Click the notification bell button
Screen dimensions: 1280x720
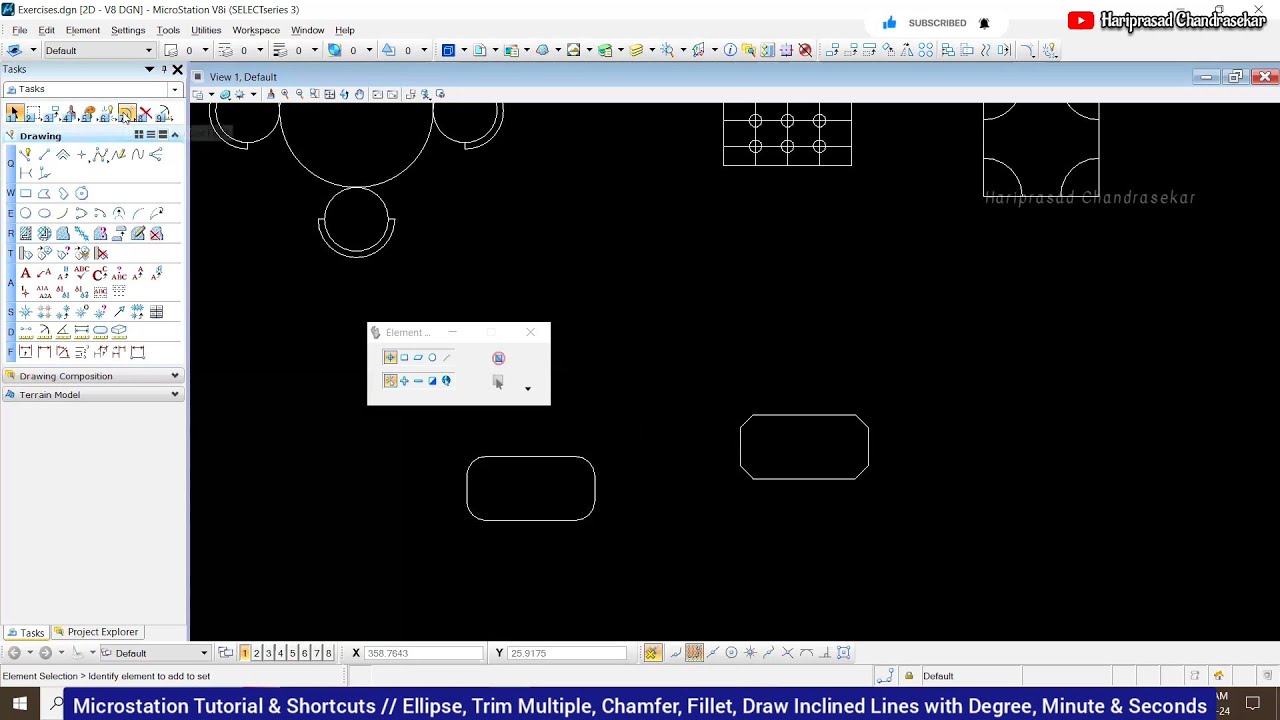(x=984, y=23)
